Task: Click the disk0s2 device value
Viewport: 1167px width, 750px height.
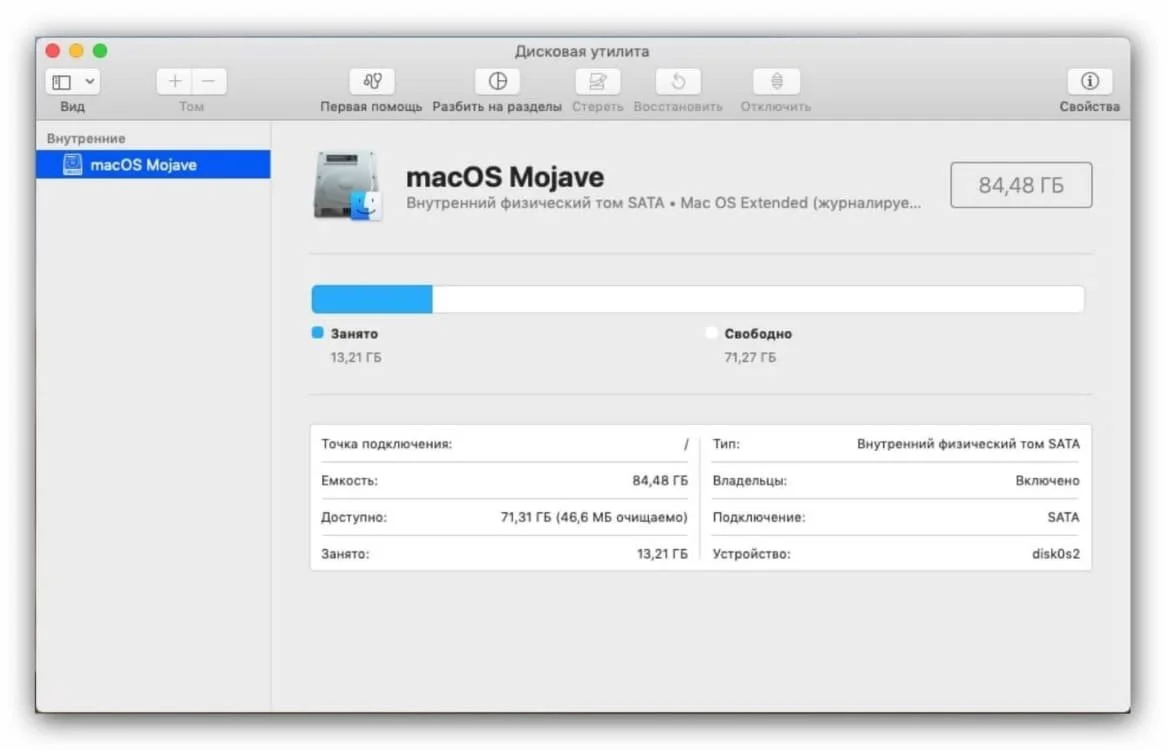Action: coord(1055,554)
